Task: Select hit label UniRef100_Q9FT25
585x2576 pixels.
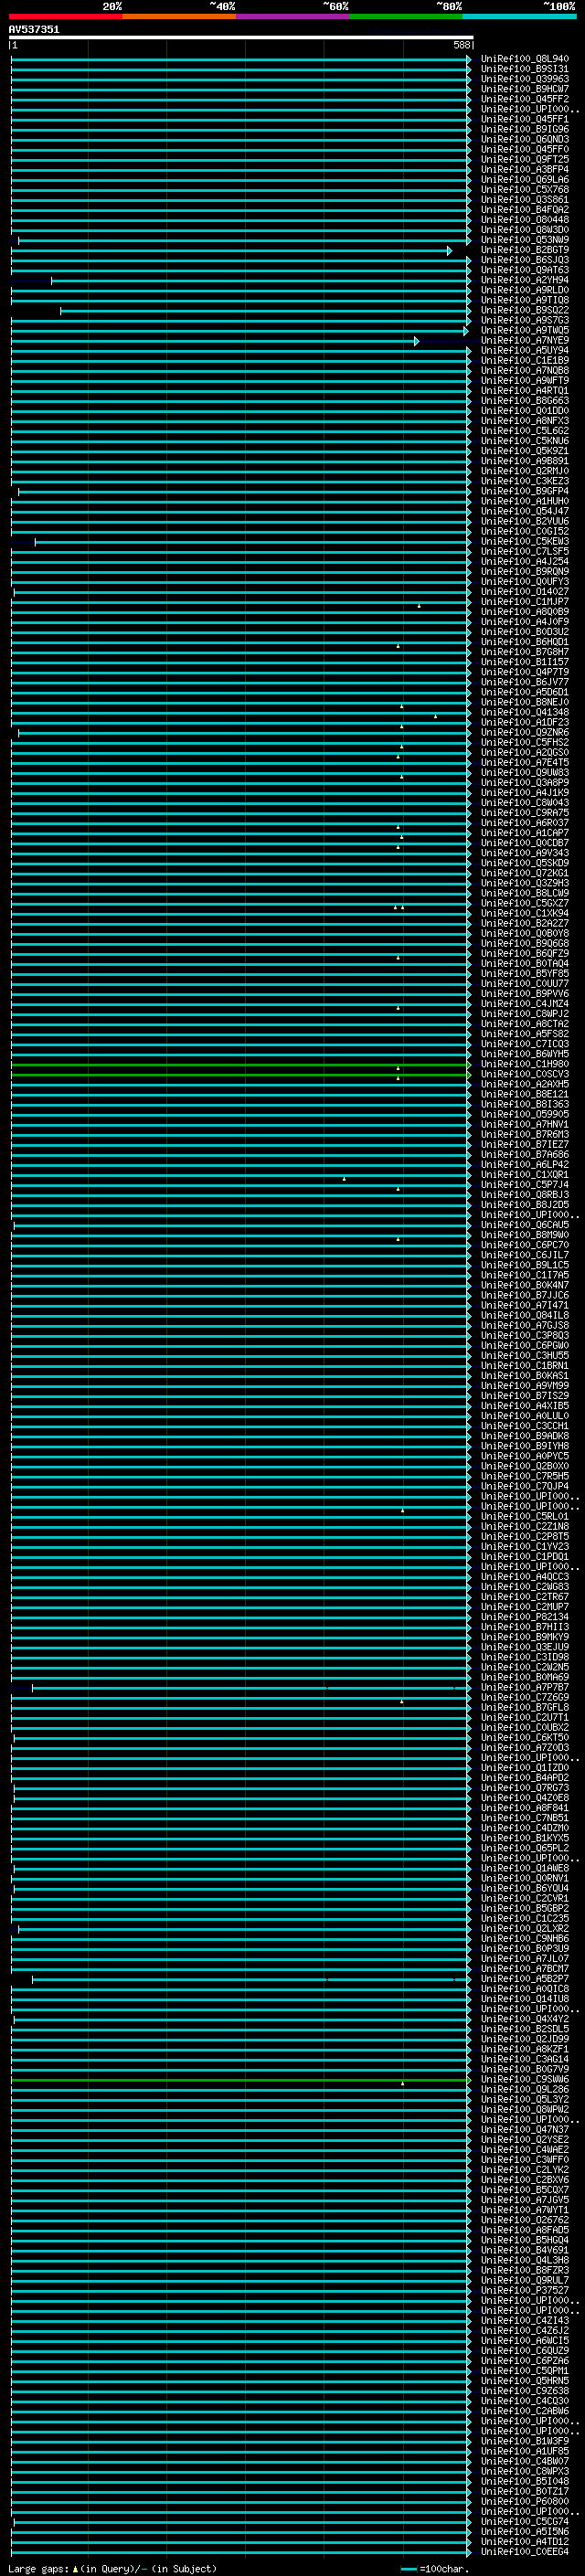Action: 524,159
